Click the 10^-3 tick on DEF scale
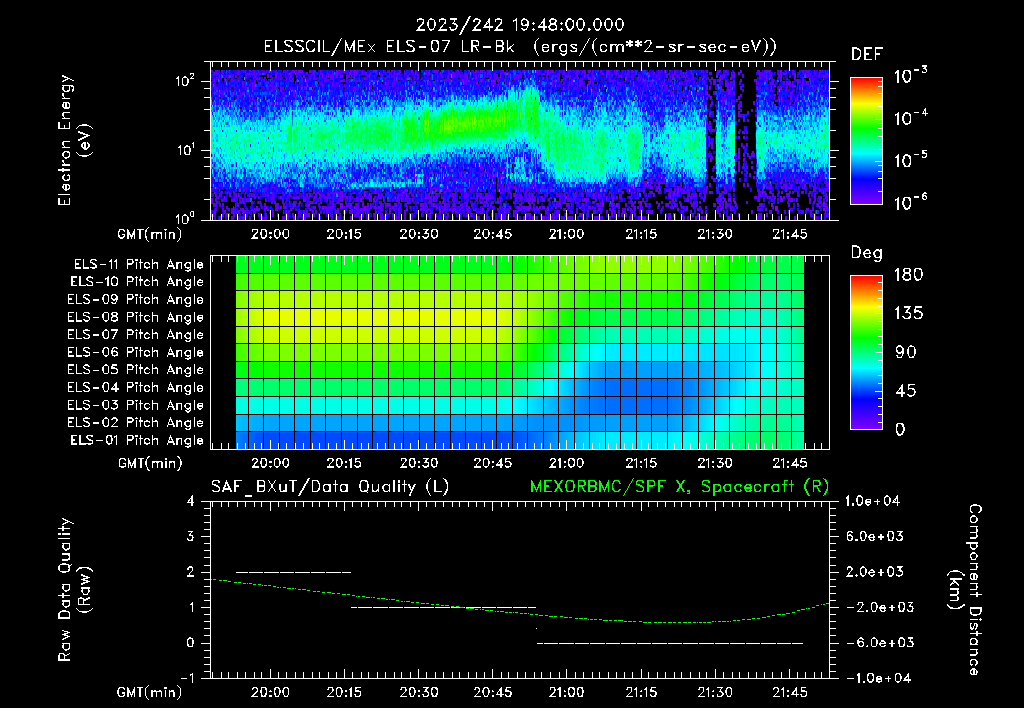Screen dimensions: 1024x708 click(x=910, y=76)
